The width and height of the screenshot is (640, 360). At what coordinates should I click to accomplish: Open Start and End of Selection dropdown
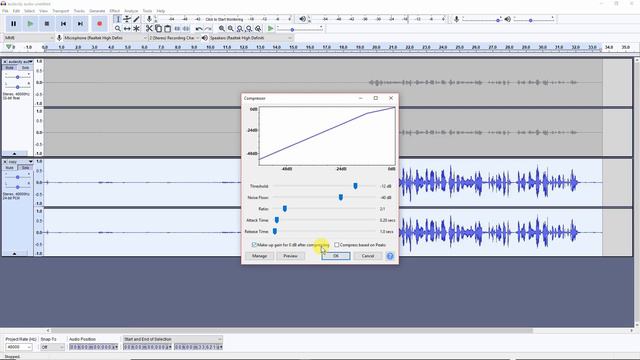173,339
